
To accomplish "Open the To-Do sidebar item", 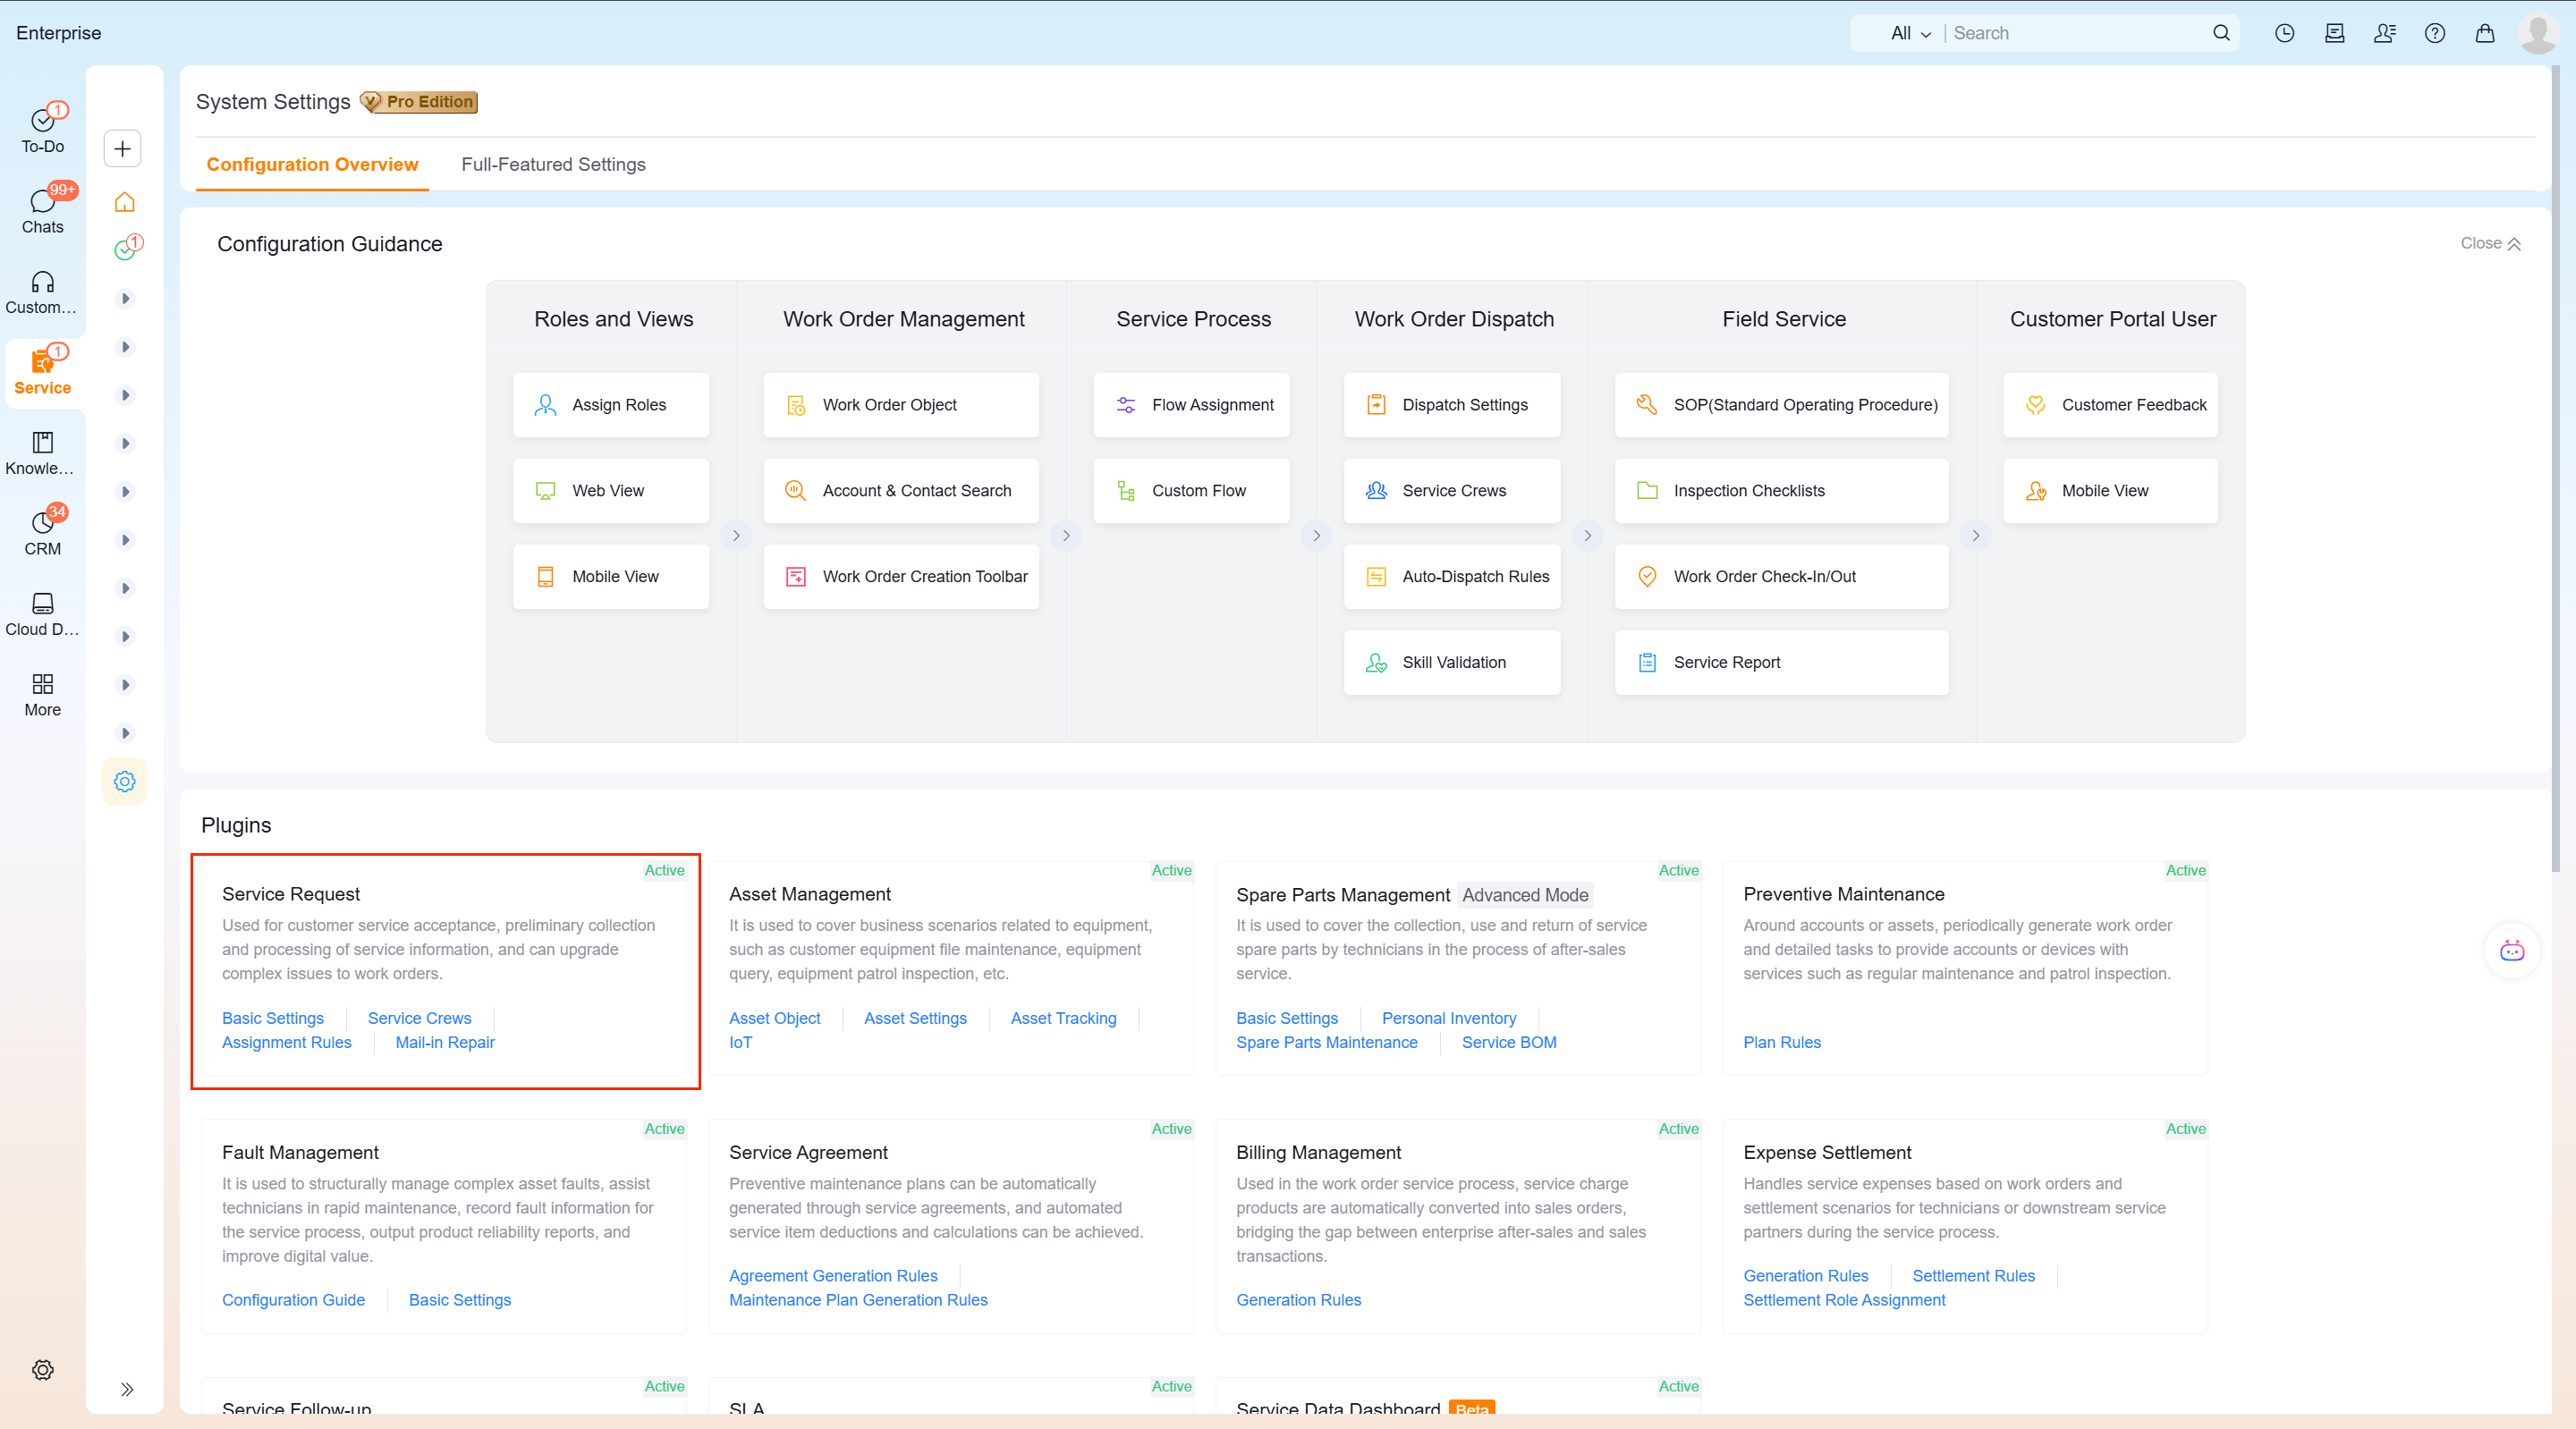I will coord(42,130).
